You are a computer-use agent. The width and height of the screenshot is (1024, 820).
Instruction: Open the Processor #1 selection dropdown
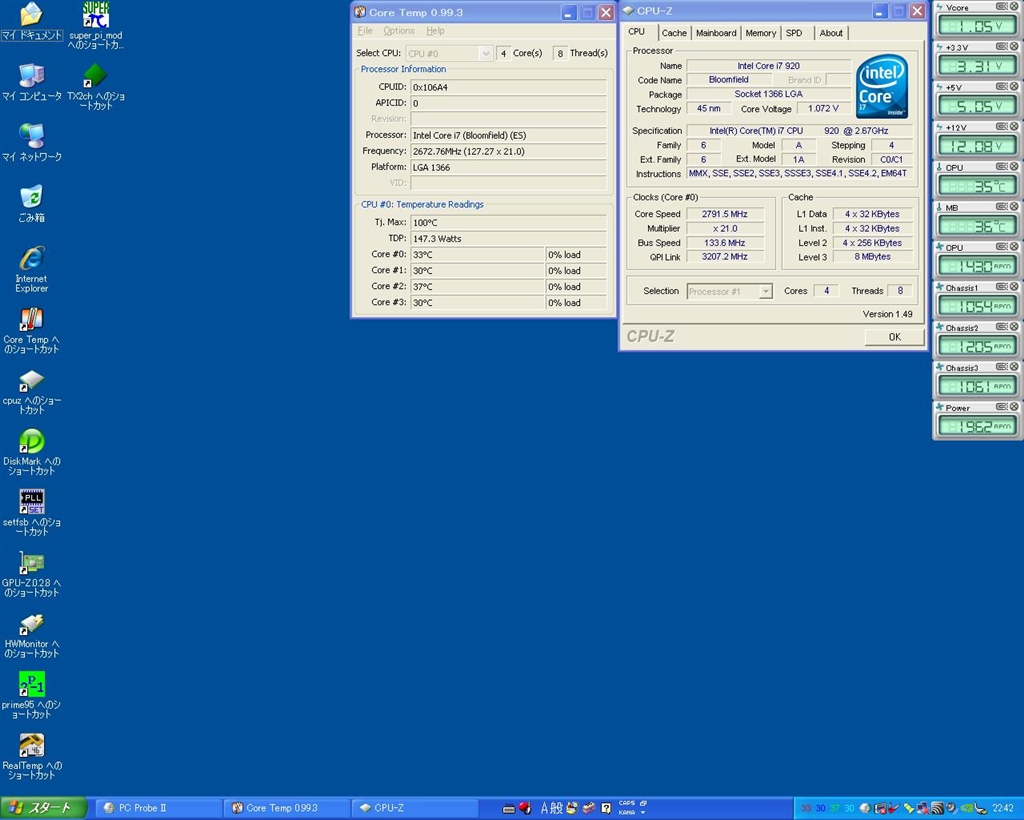point(765,291)
